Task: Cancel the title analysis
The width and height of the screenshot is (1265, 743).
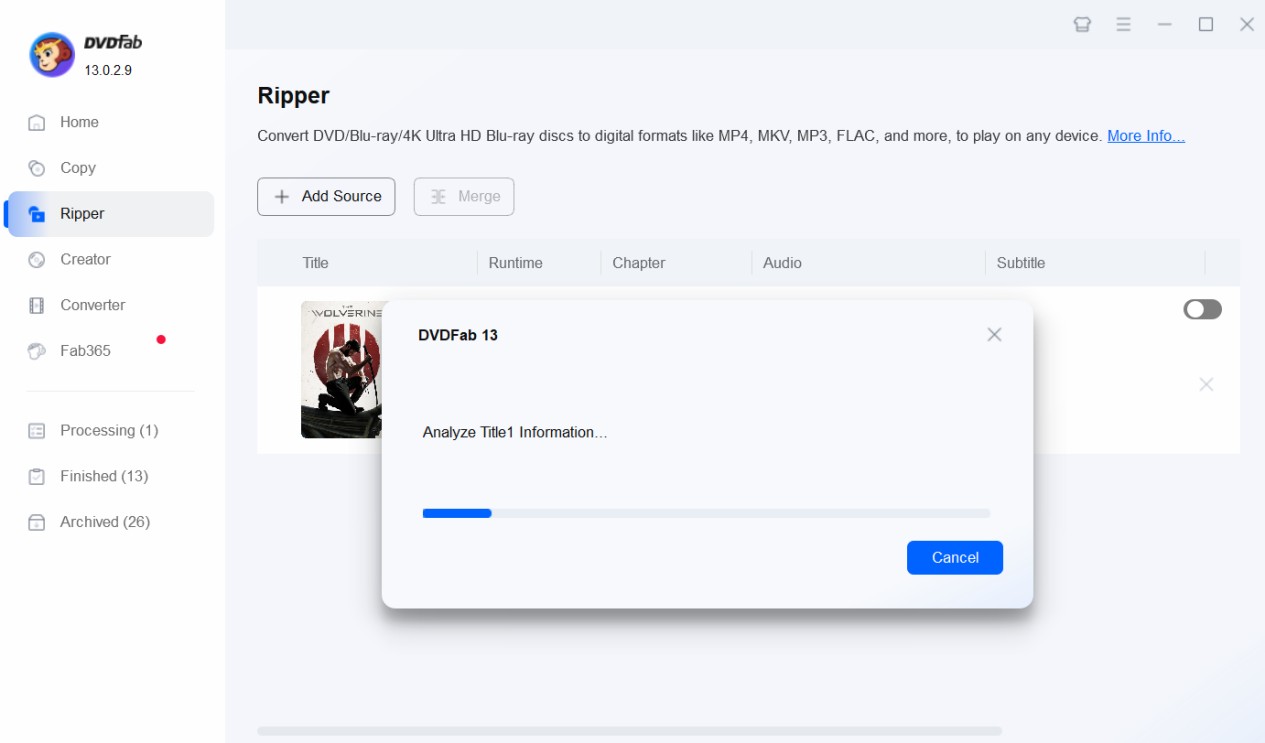Action: click(x=955, y=558)
